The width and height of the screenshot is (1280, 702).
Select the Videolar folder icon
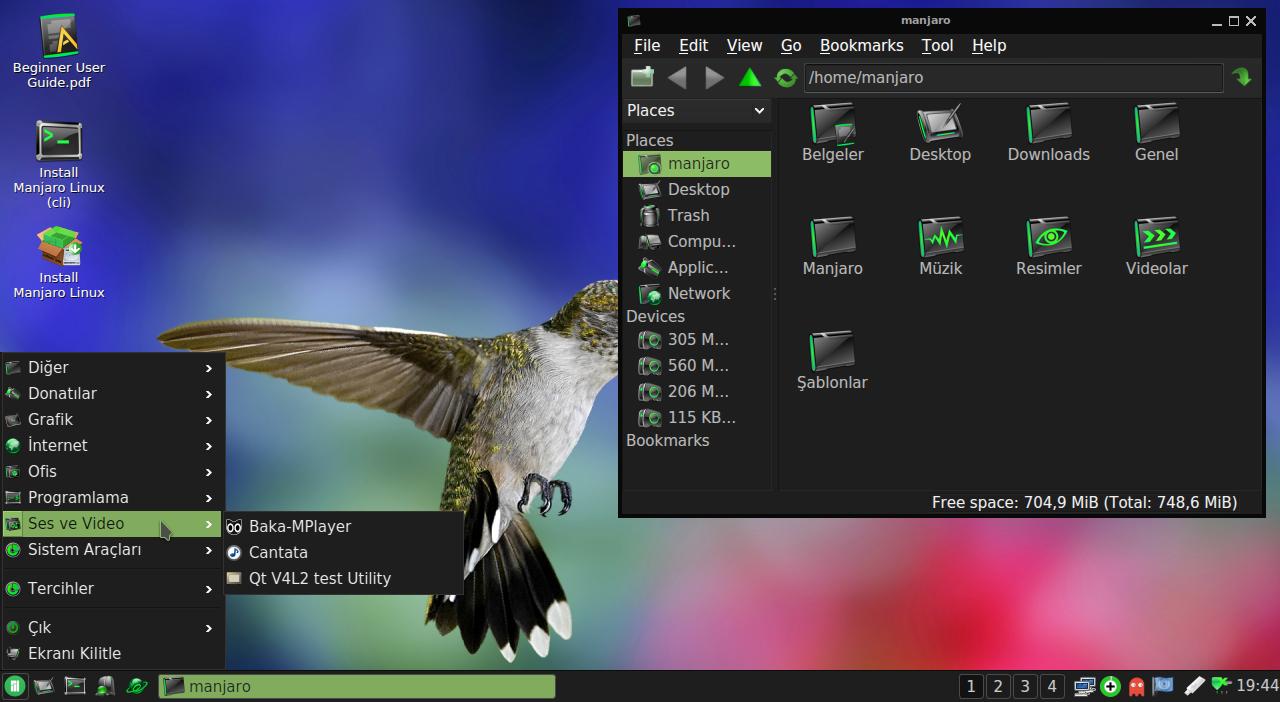pos(1157,247)
